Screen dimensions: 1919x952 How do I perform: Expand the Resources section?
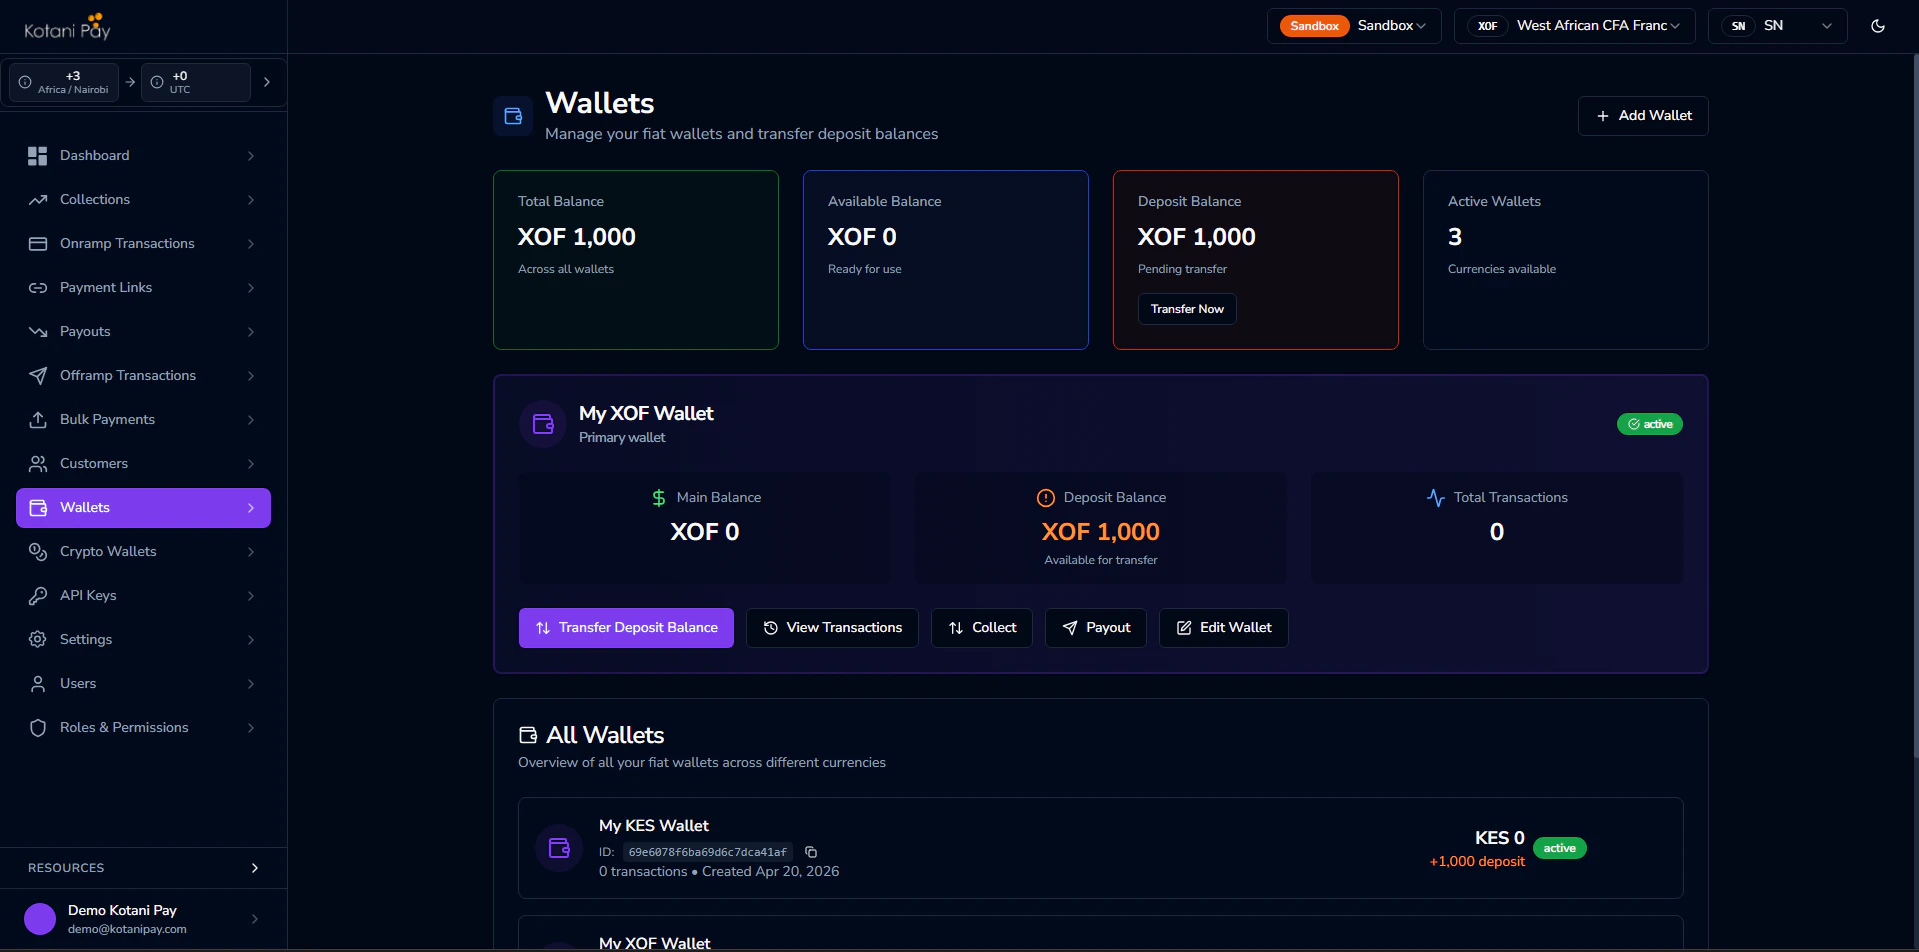pos(255,867)
